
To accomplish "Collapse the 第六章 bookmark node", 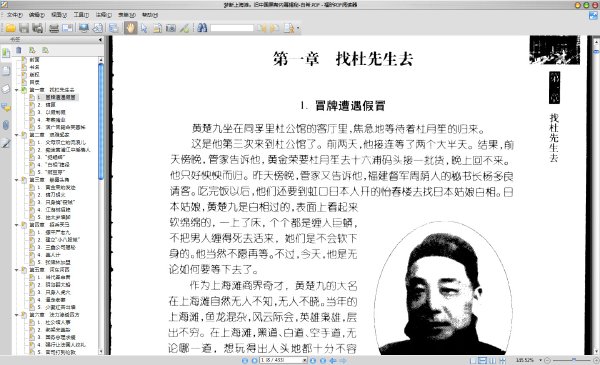I will 17,315.
